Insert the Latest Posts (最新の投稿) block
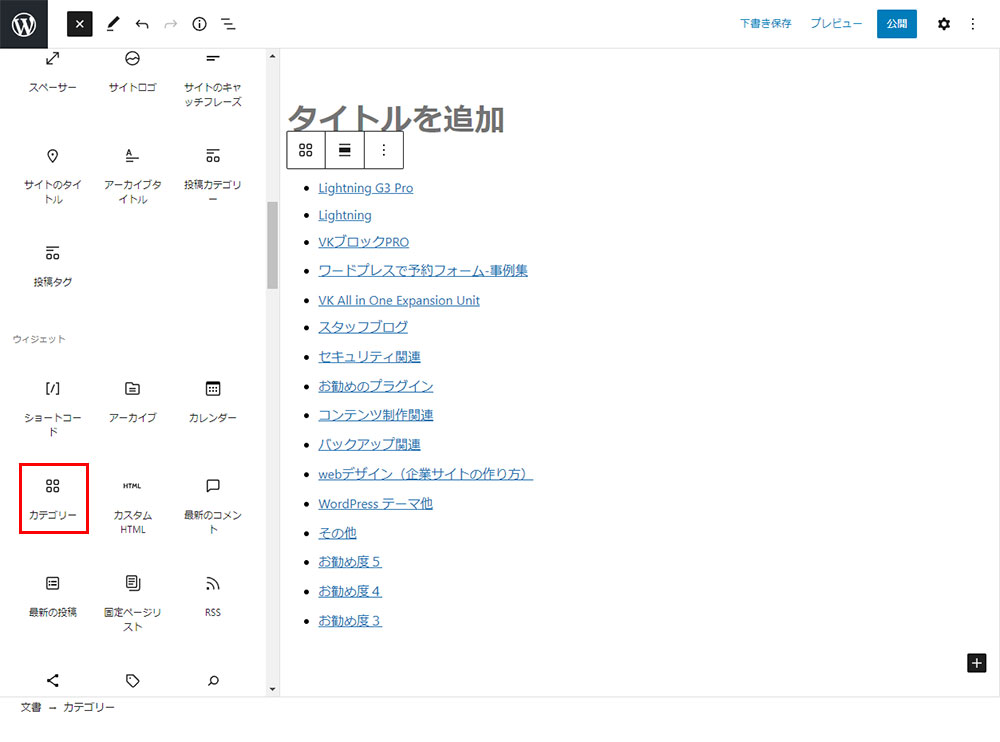Screen dimensions: 1000x742 click(53, 594)
